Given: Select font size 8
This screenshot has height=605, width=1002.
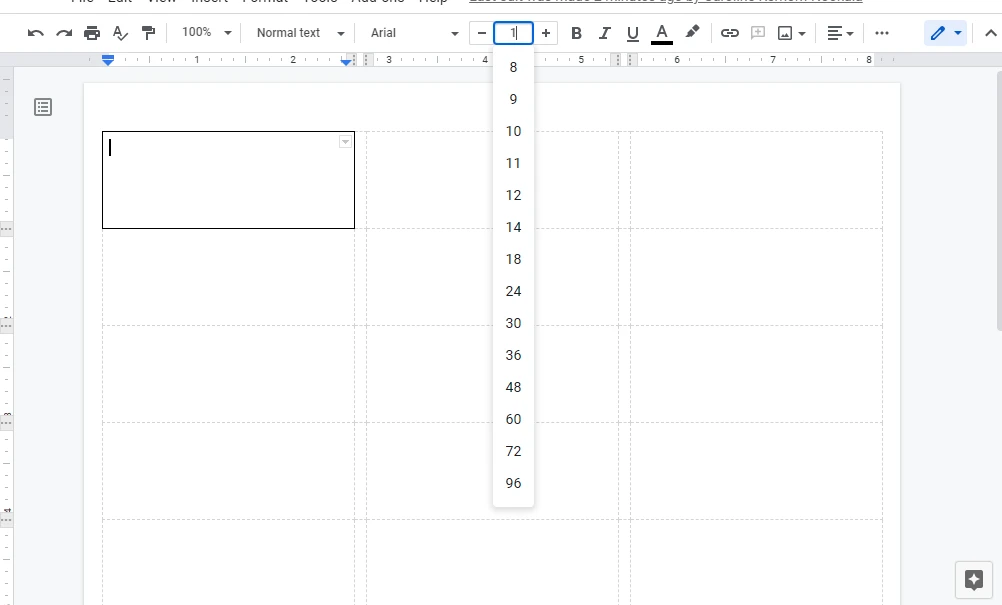Looking at the screenshot, I should (513, 67).
